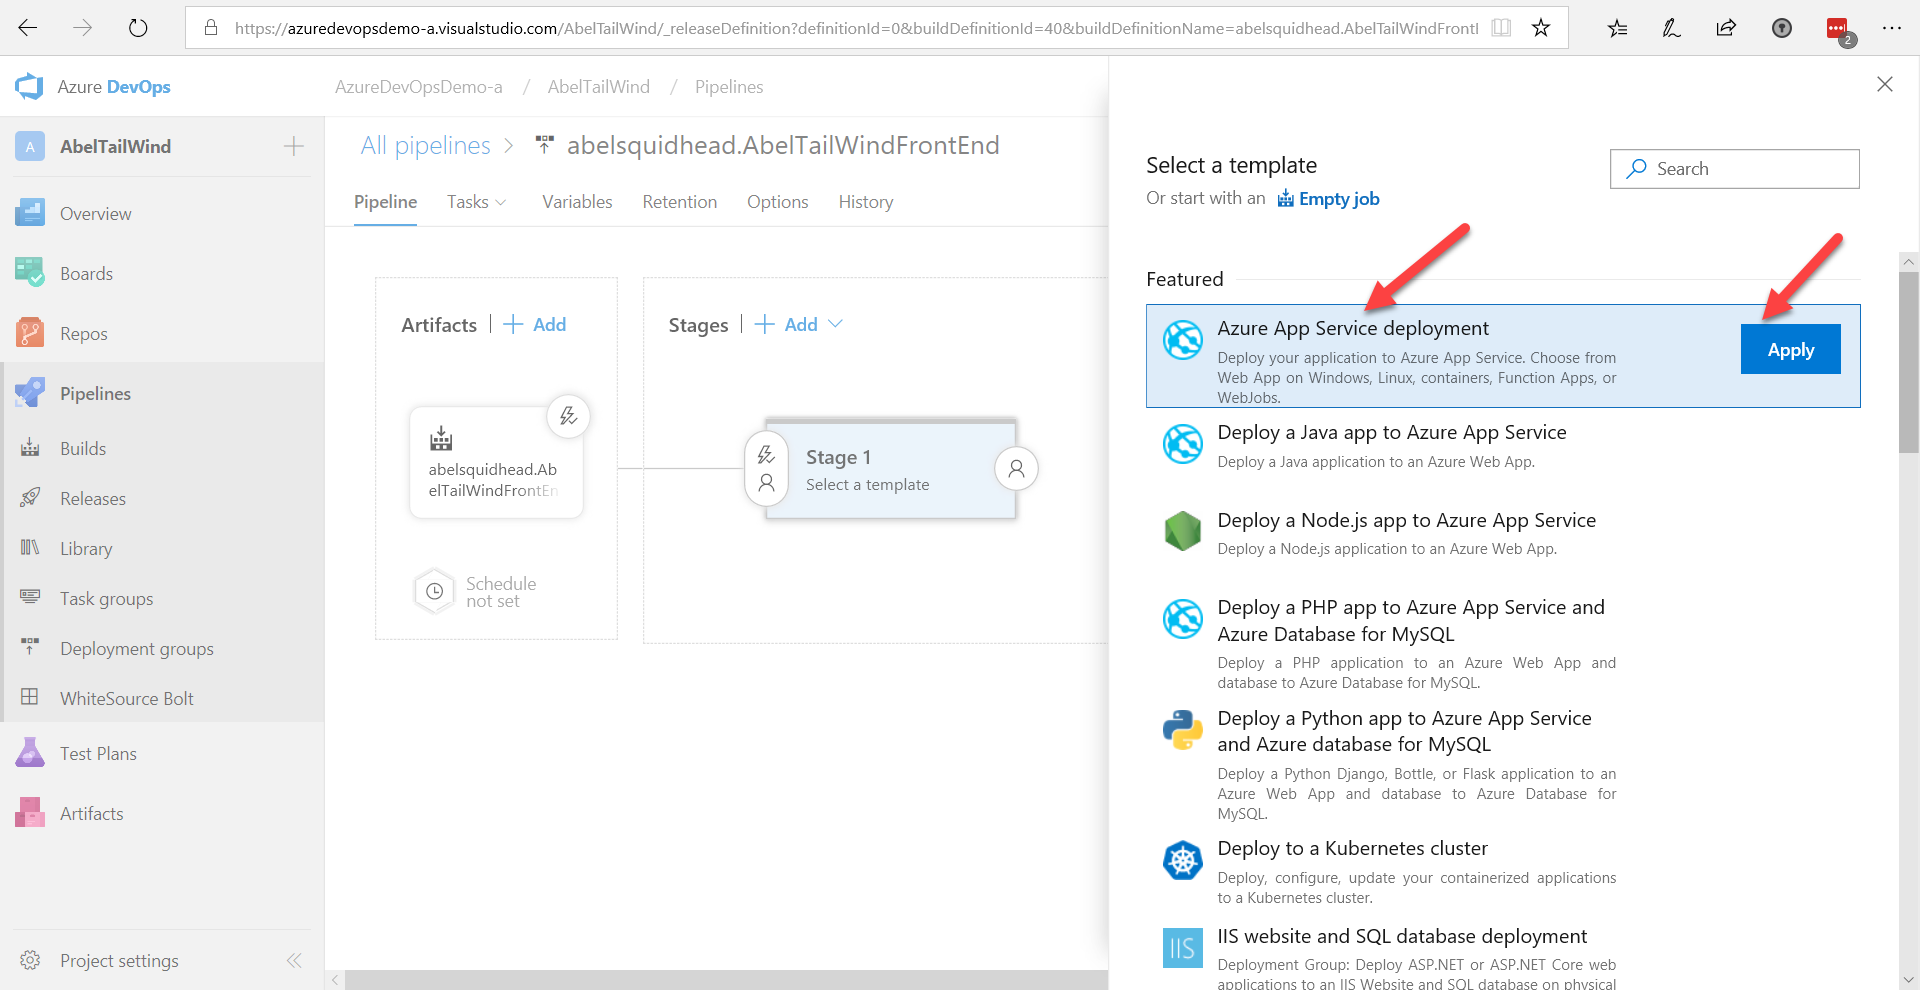Viewport: 1920px width, 990px height.
Task: Click the continuous deployment trigger lightning icon on the artifact
Action: click(568, 416)
